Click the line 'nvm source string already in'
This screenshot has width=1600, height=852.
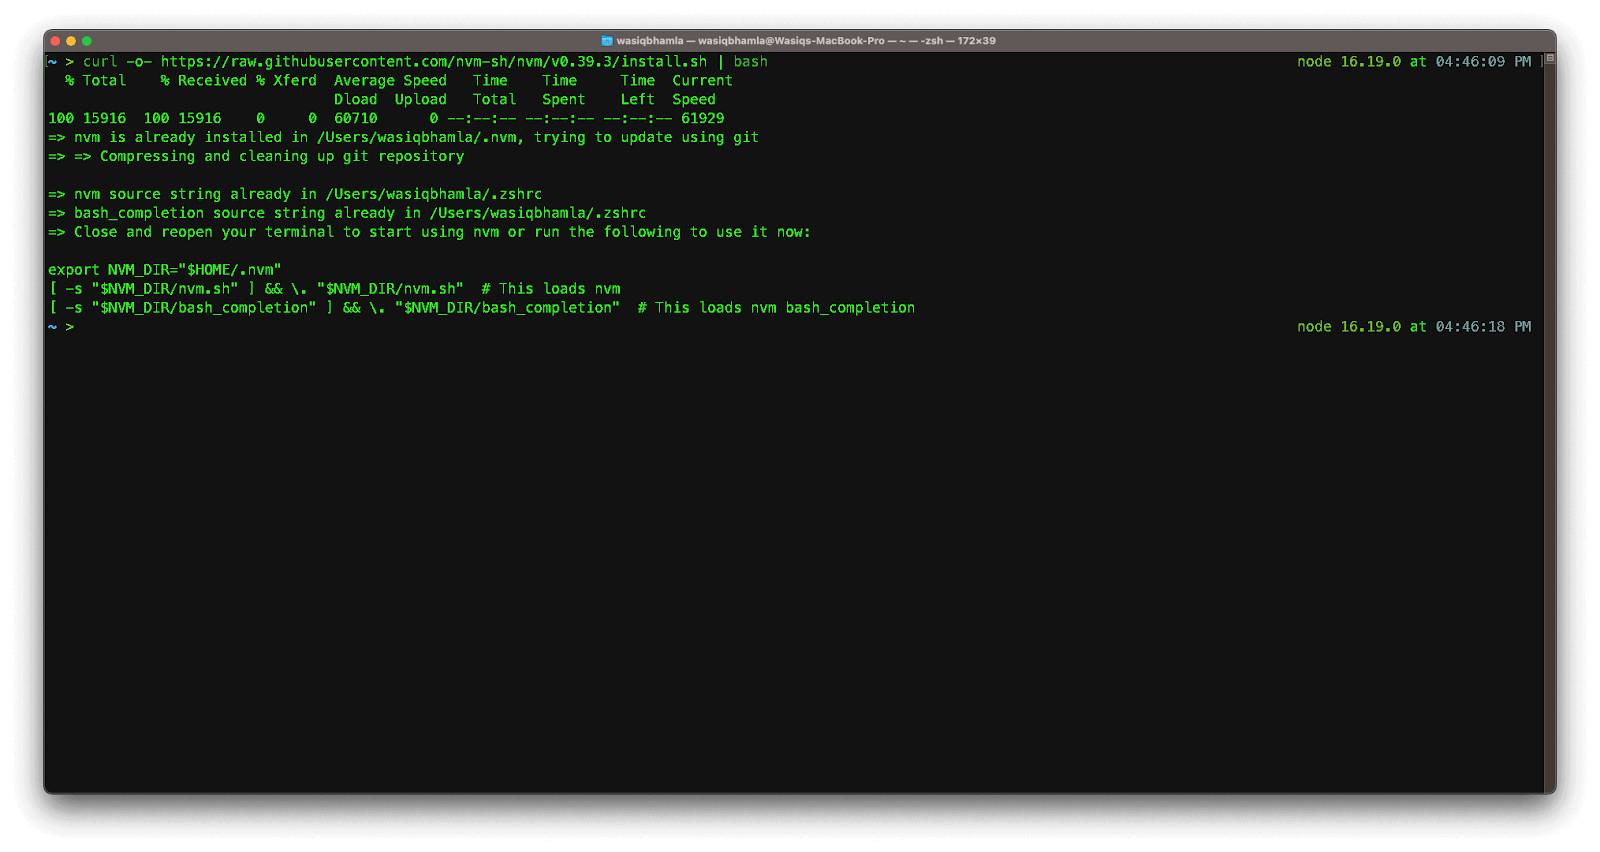295,195
